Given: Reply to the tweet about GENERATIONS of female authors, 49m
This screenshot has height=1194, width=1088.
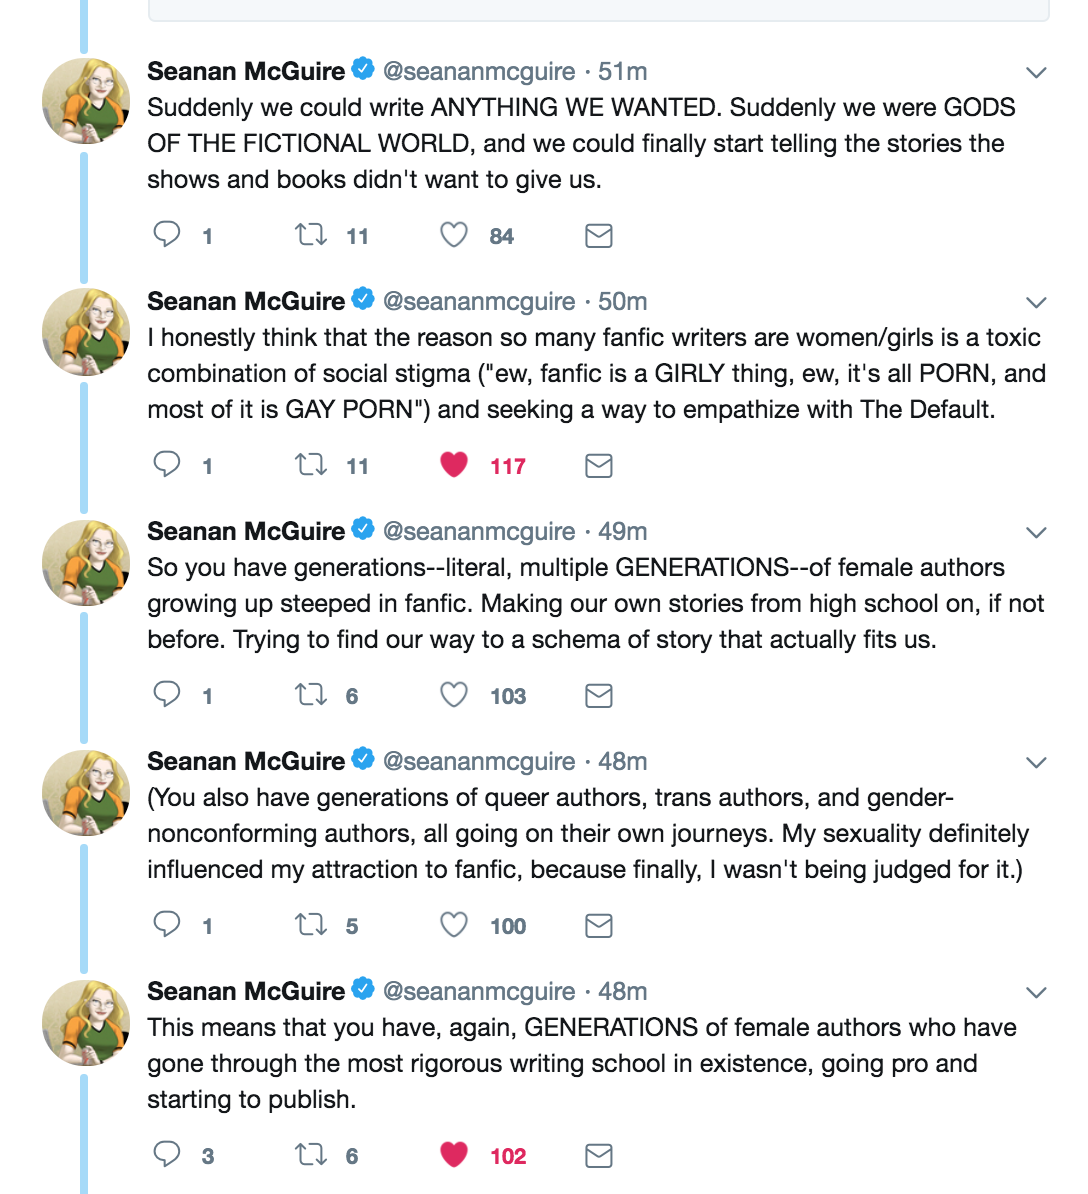Looking at the screenshot, I should [167, 695].
